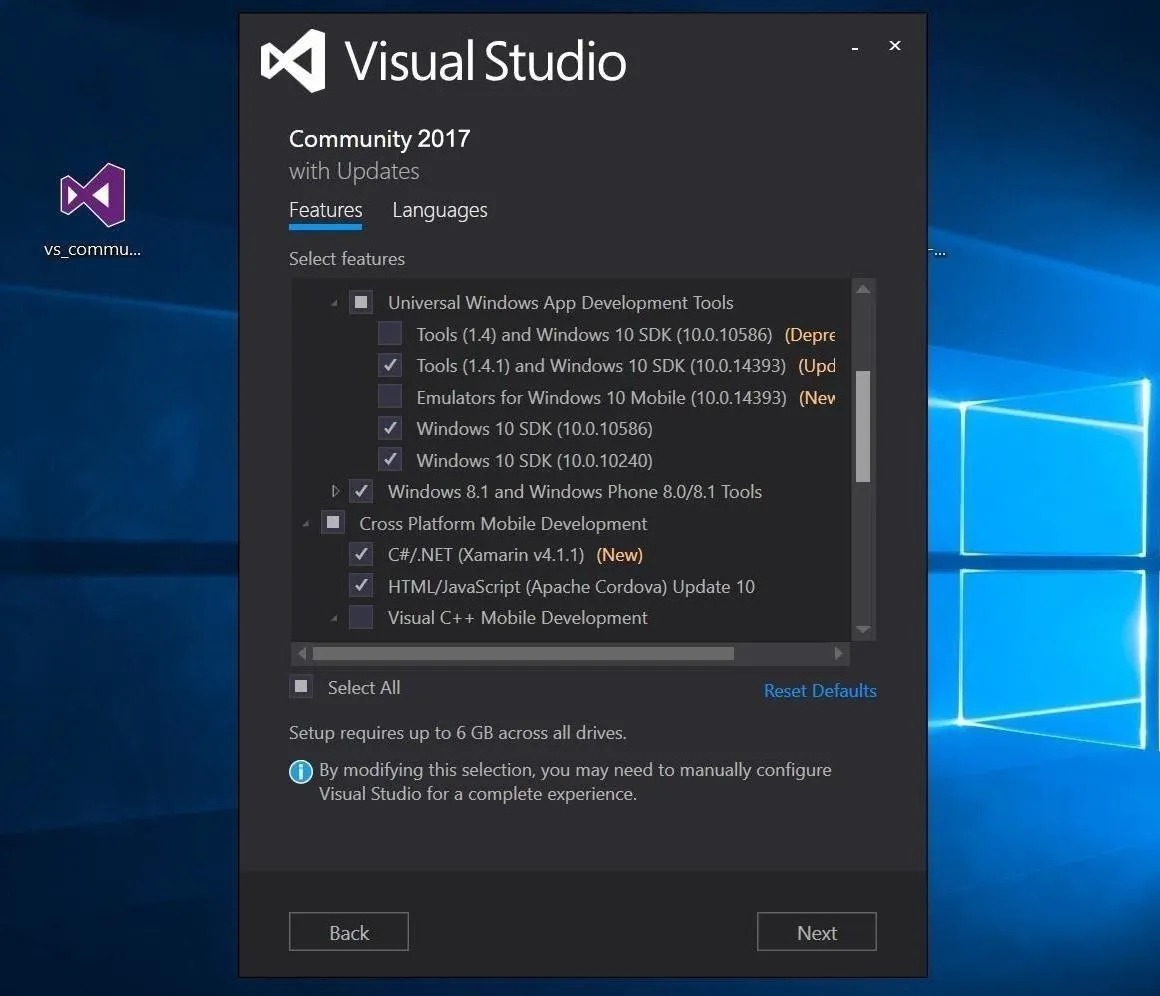Toggle the Select All checkbox
This screenshot has width=1160, height=996.
[x=301, y=687]
